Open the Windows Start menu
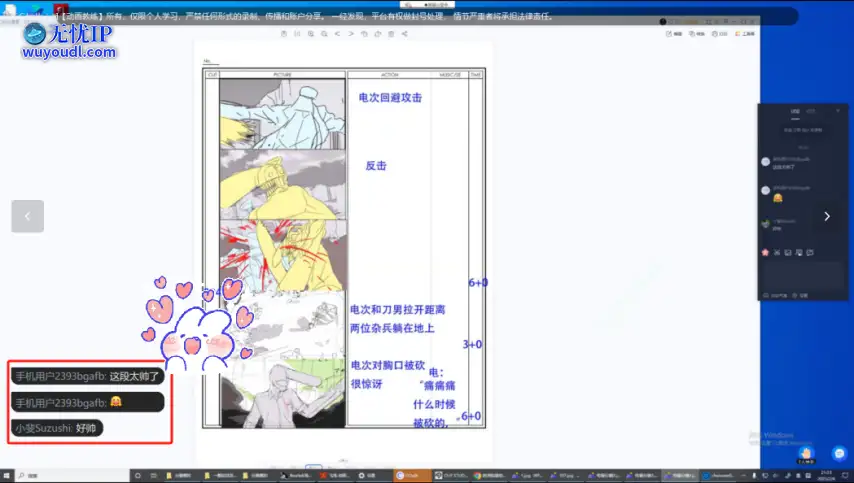Image resolution: width=854 pixels, height=483 pixels. tap(6, 475)
